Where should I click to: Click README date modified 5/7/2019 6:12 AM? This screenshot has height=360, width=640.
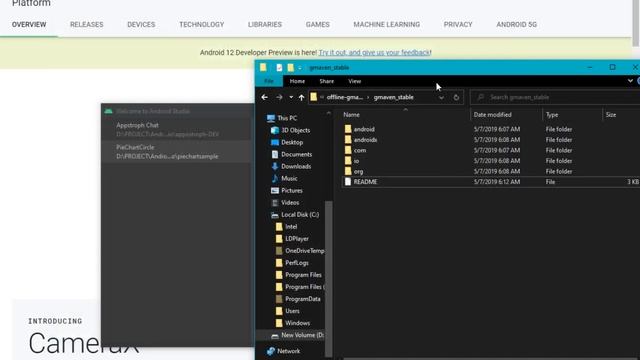tap(497, 182)
